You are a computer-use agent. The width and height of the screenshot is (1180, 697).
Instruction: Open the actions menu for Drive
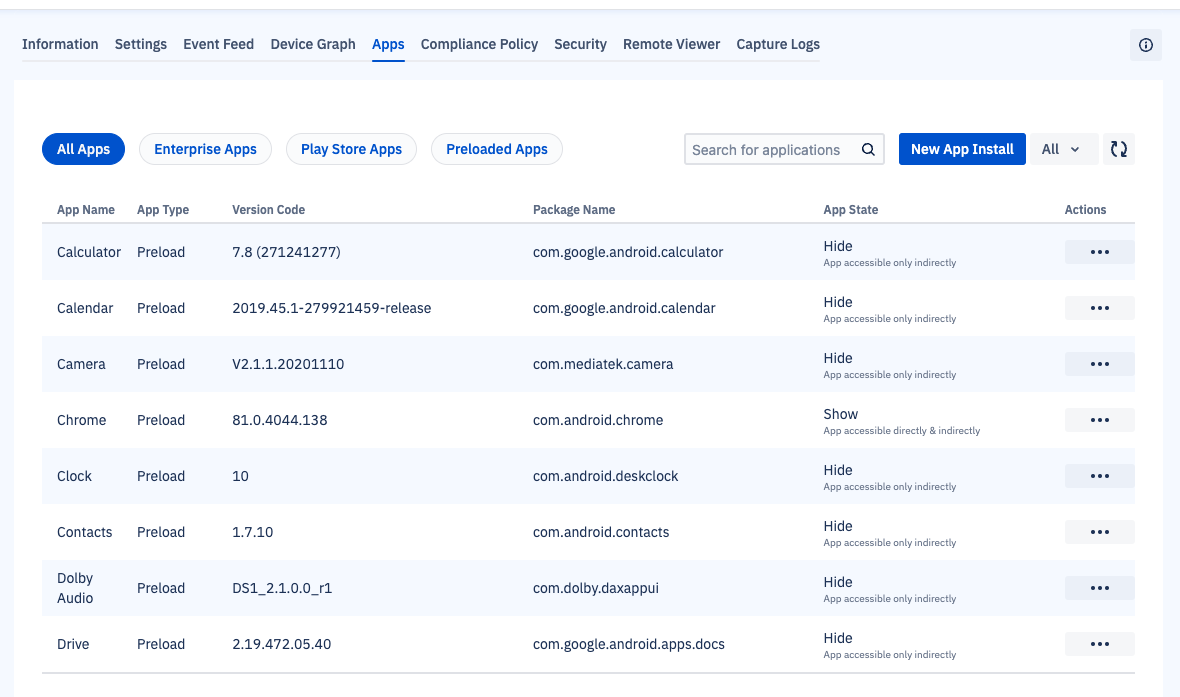point(1099,644)
